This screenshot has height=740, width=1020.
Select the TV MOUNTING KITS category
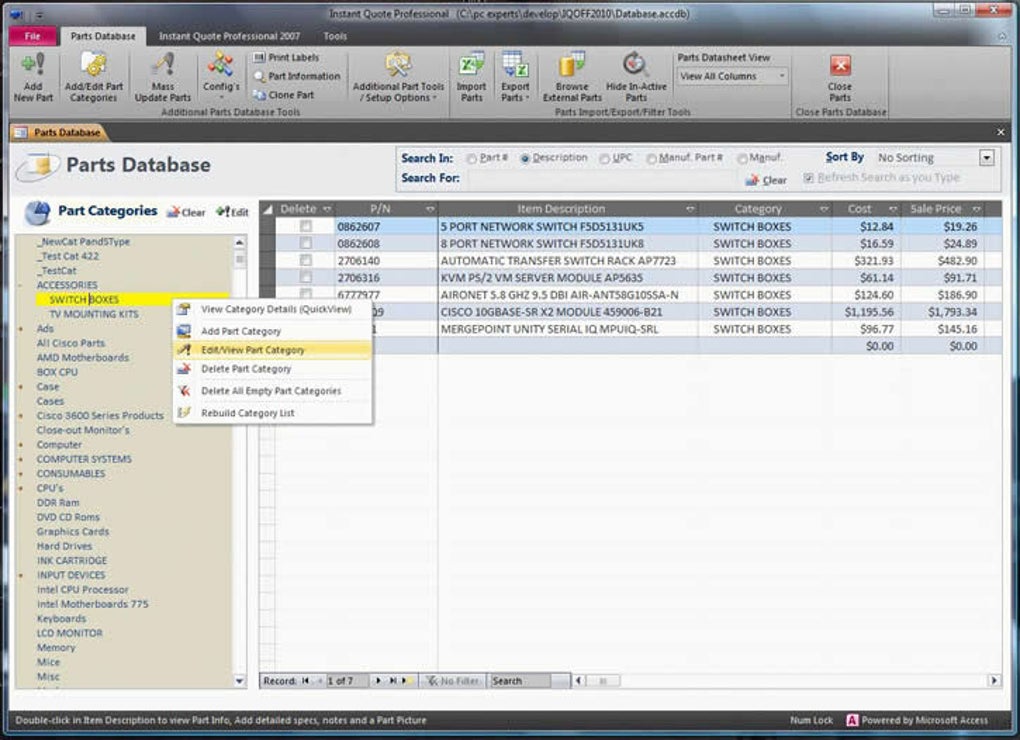(x=94, y=314)
